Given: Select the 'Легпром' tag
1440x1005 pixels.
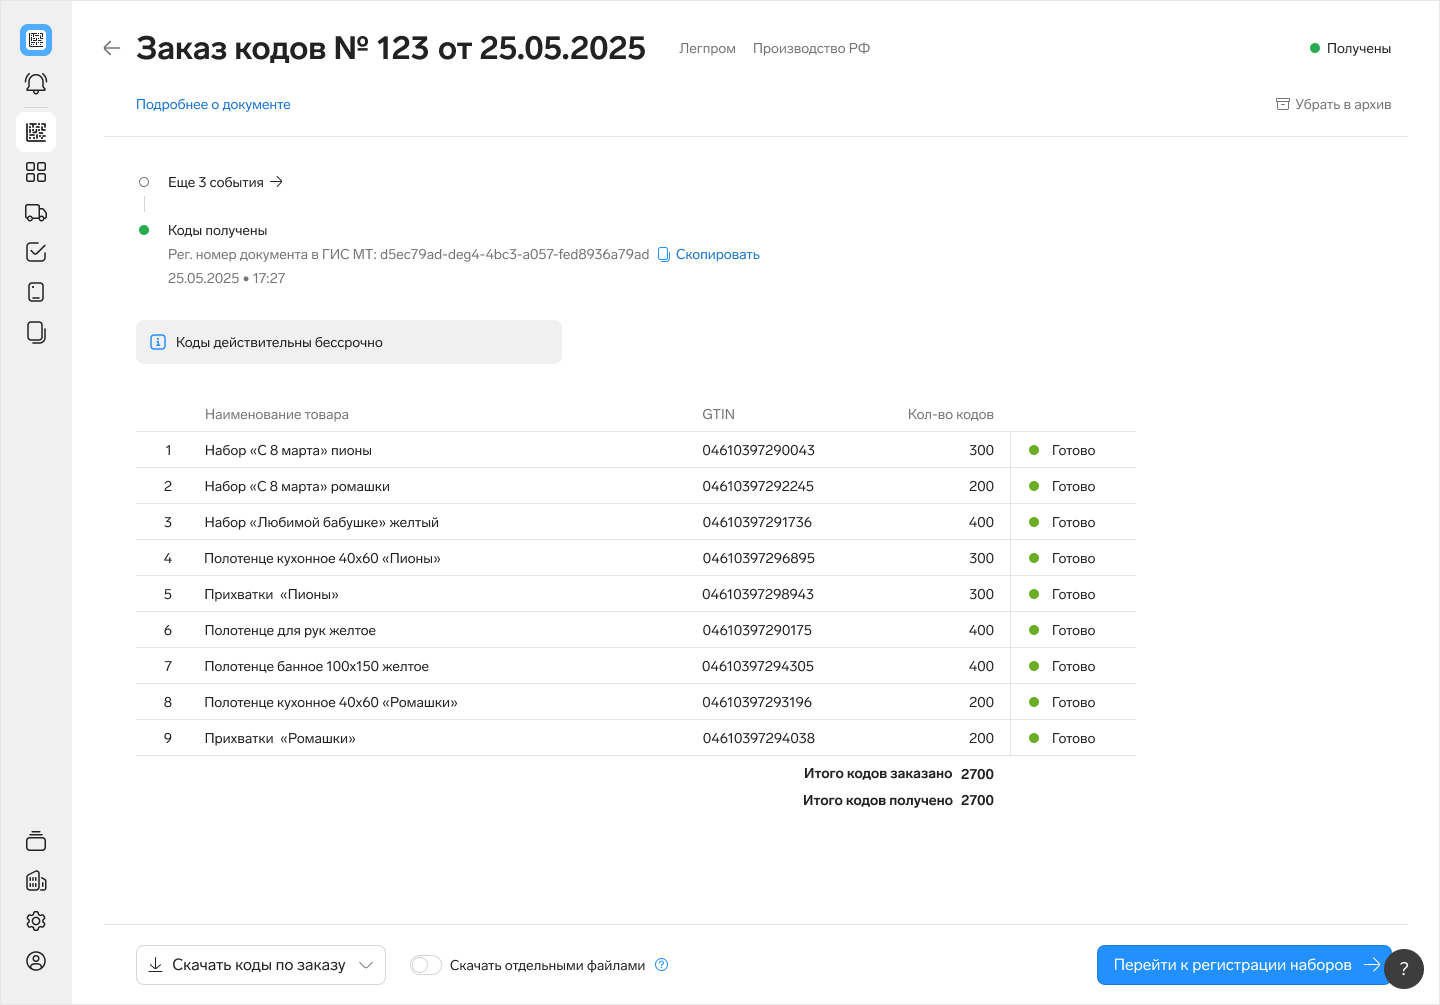Looking at the screenshot, I should click(x=707, y=48).
